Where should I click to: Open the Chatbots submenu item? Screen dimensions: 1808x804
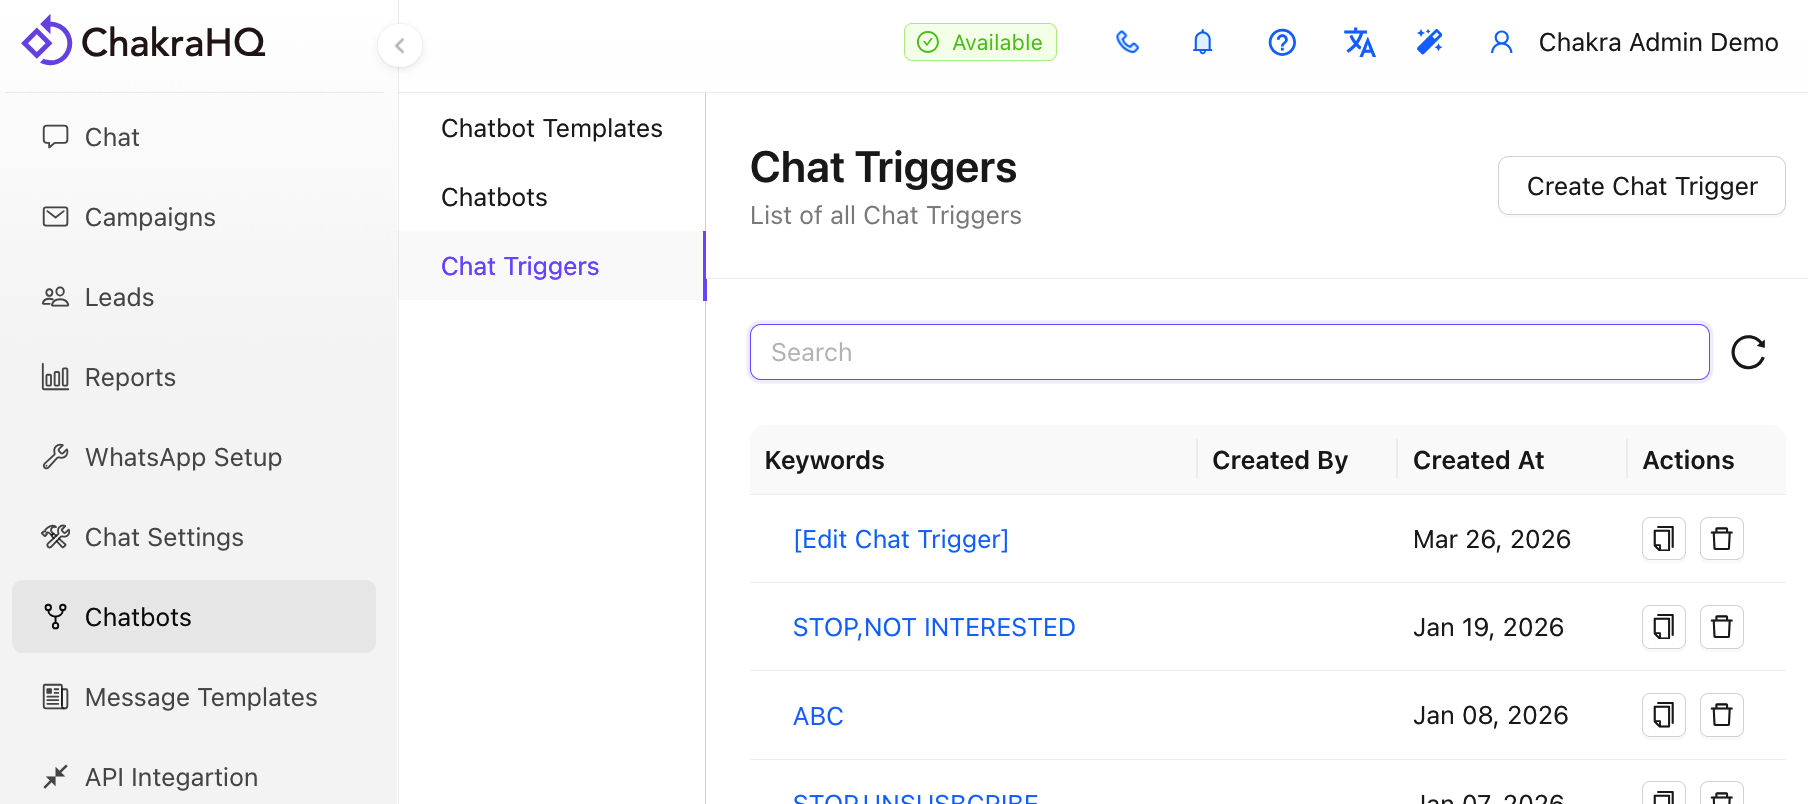(494, 197)
